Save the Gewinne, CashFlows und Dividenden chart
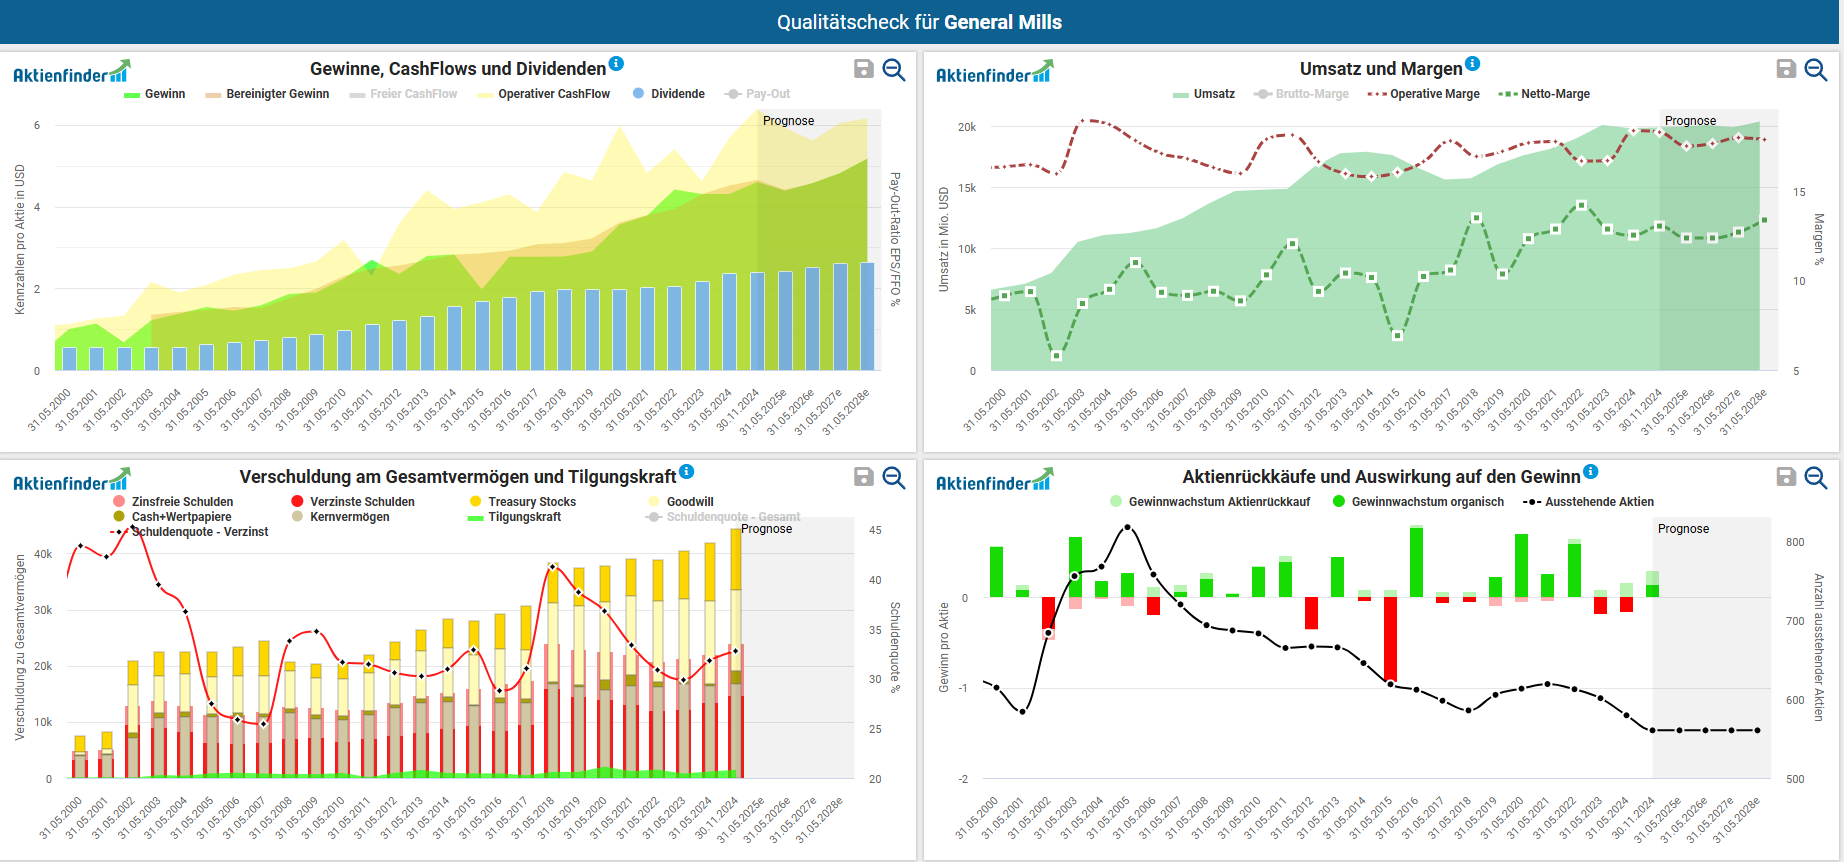Viewport: 1844px width, 862px height. [864, 69]
